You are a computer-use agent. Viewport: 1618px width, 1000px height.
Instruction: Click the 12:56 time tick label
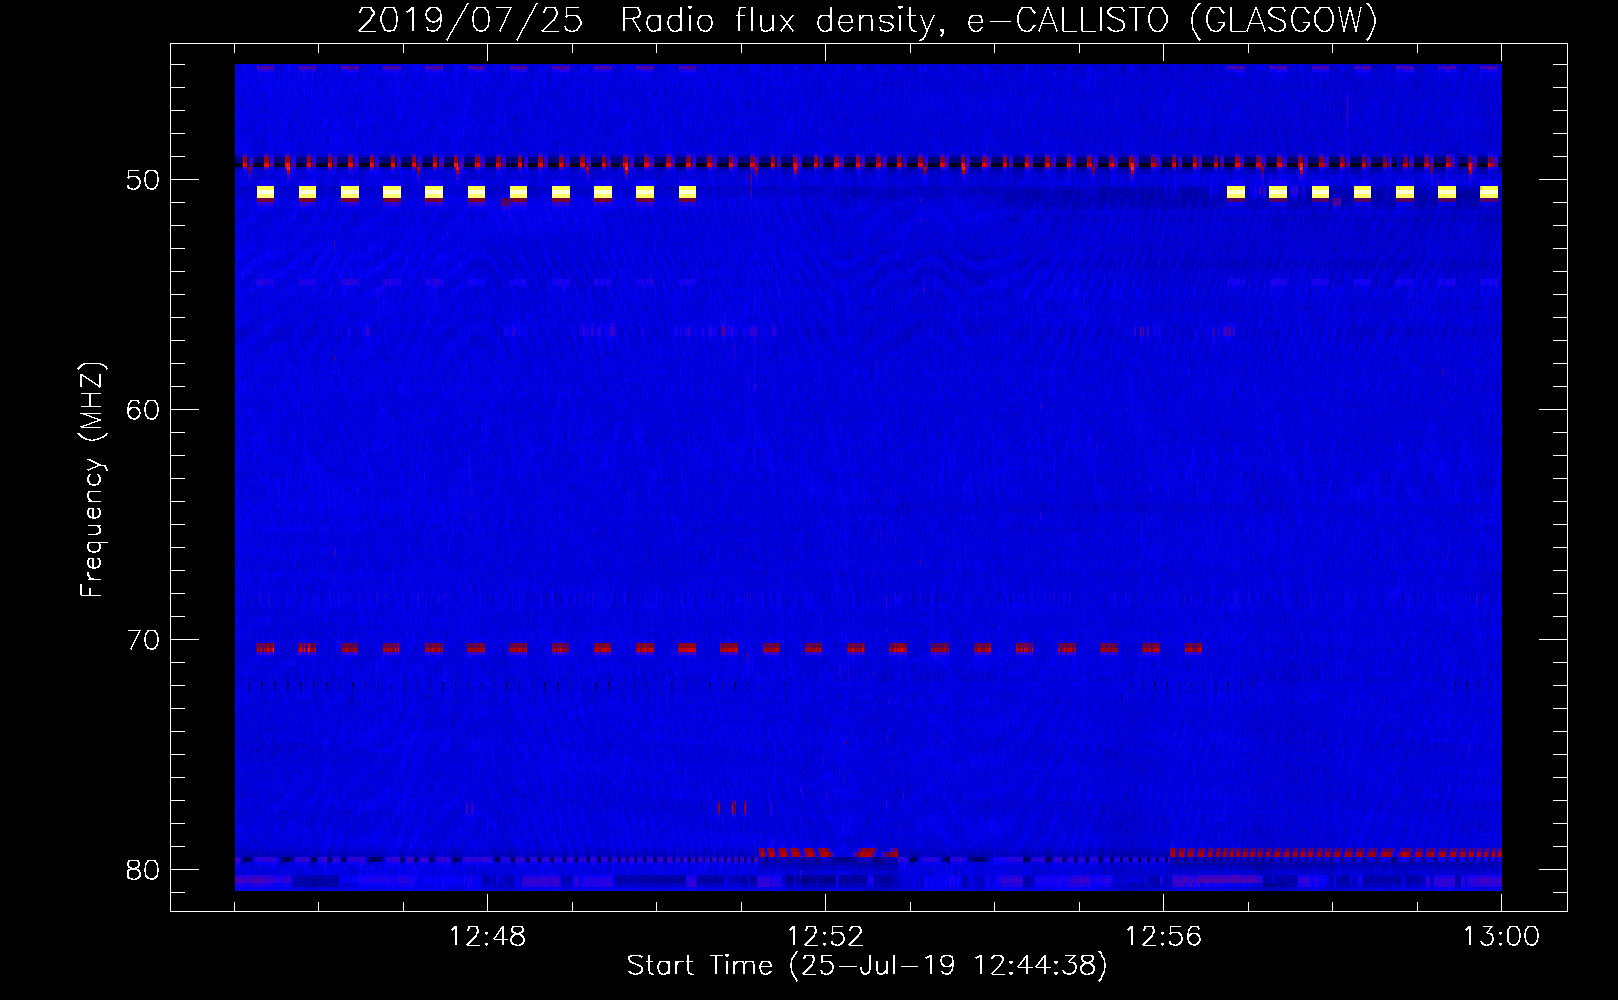pyautogui.click(x=1163, y=937)
